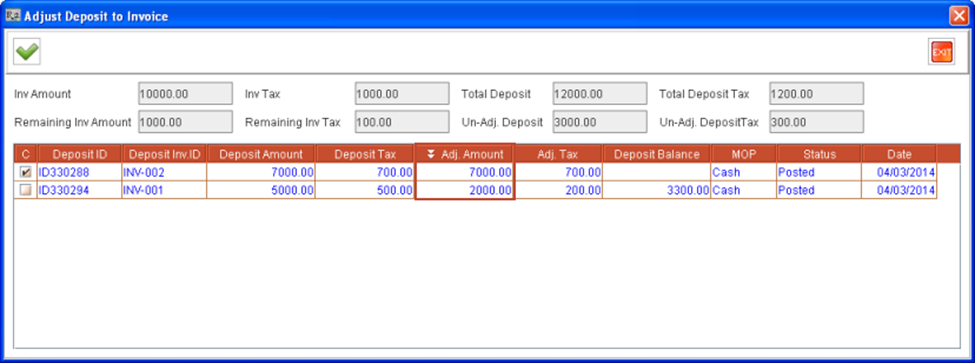Click the INV-002 invoice ID cell
This screenshot has height=363, width=975.
pyautogui.click(x=165, y=172)
